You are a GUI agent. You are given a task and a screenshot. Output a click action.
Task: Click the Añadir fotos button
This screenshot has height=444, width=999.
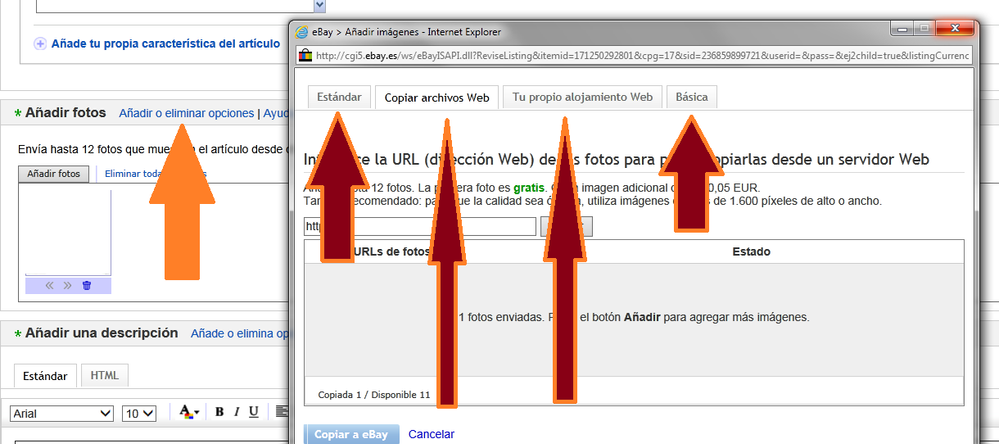tap(54, 173)
